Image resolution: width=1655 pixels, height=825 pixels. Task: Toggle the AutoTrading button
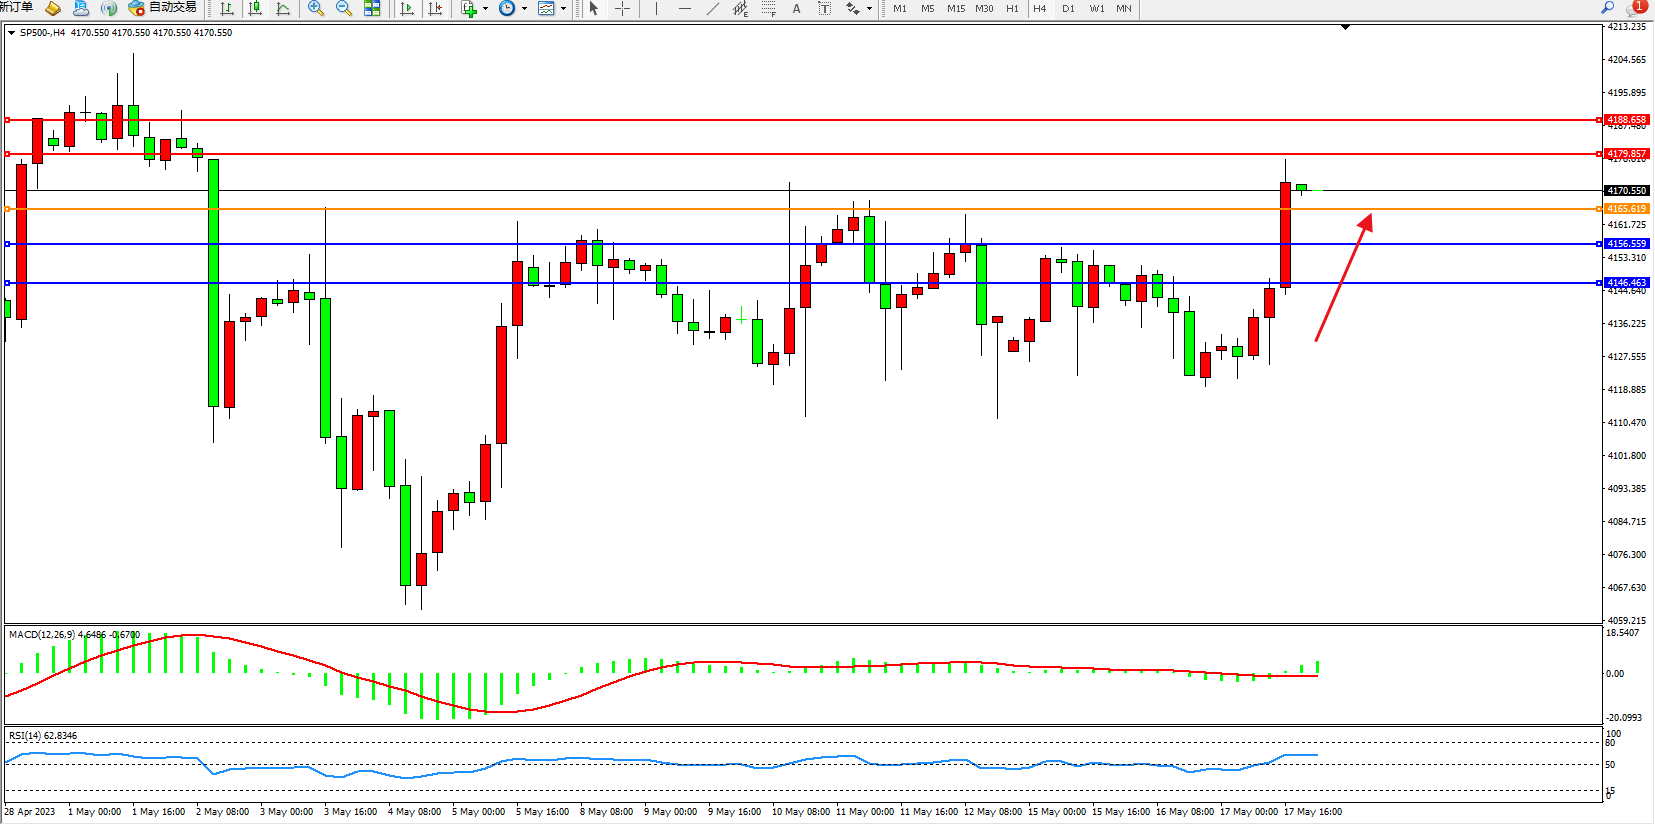[x=163, y=8]
